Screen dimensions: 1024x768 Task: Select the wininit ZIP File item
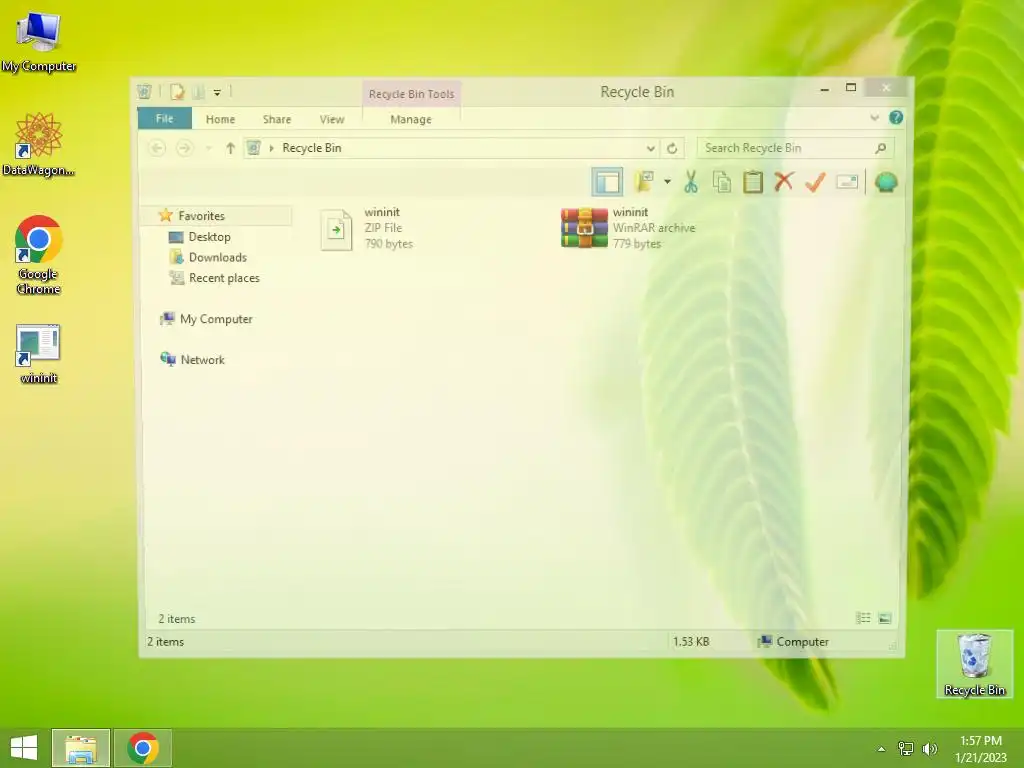[366, 228]
